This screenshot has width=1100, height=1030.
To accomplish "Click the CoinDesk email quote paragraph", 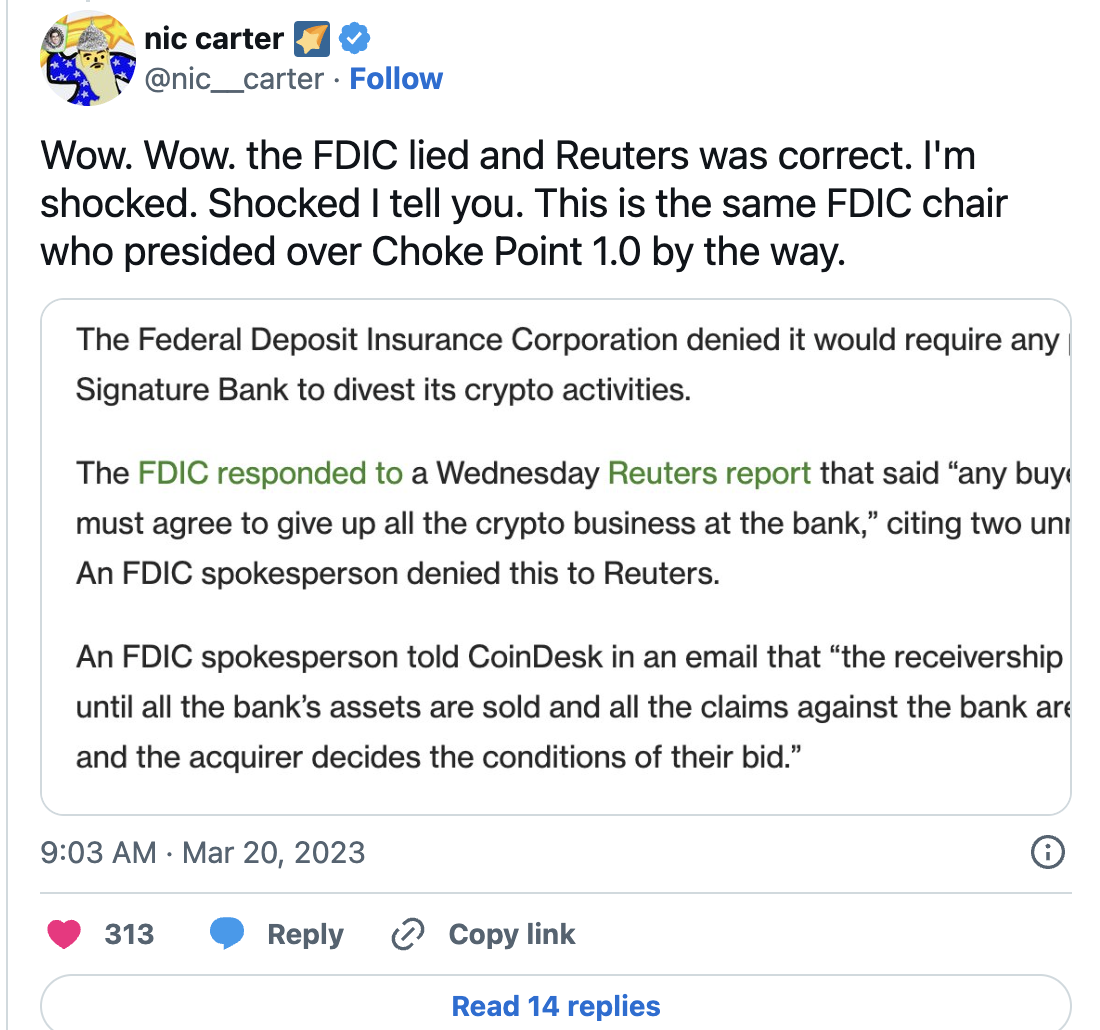I will (x=568, y=708).
